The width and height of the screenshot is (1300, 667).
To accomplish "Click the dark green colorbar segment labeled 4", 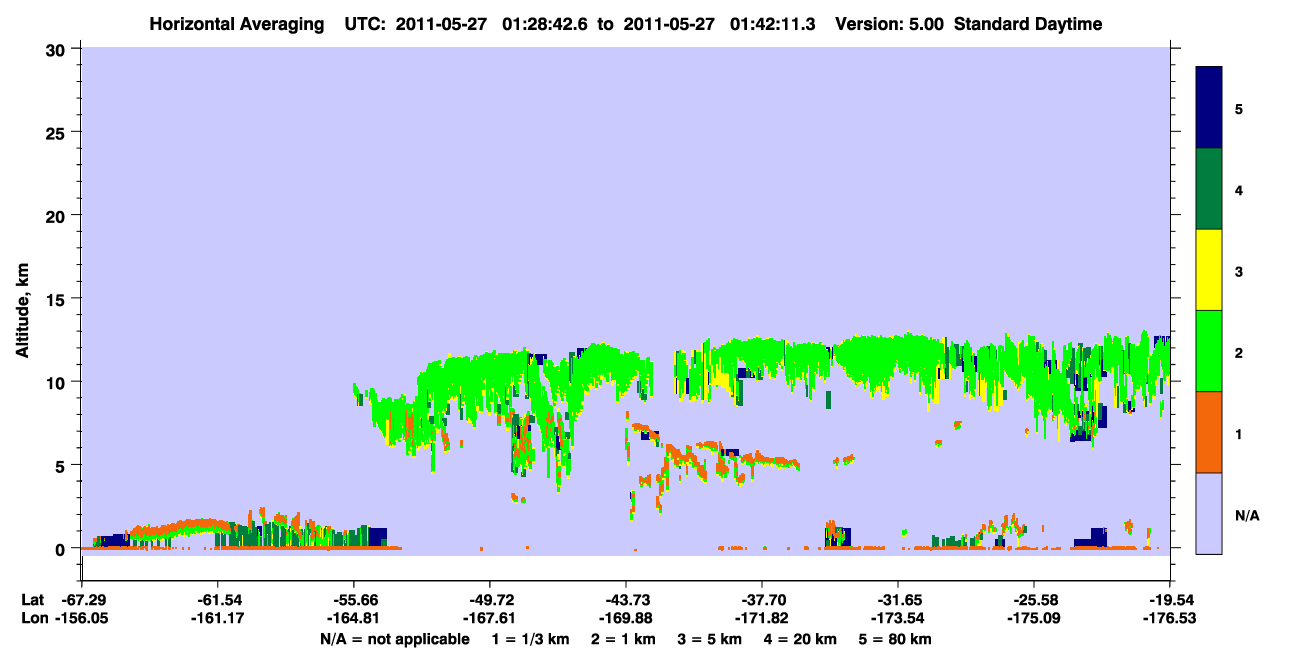I will click(1209, 189).
